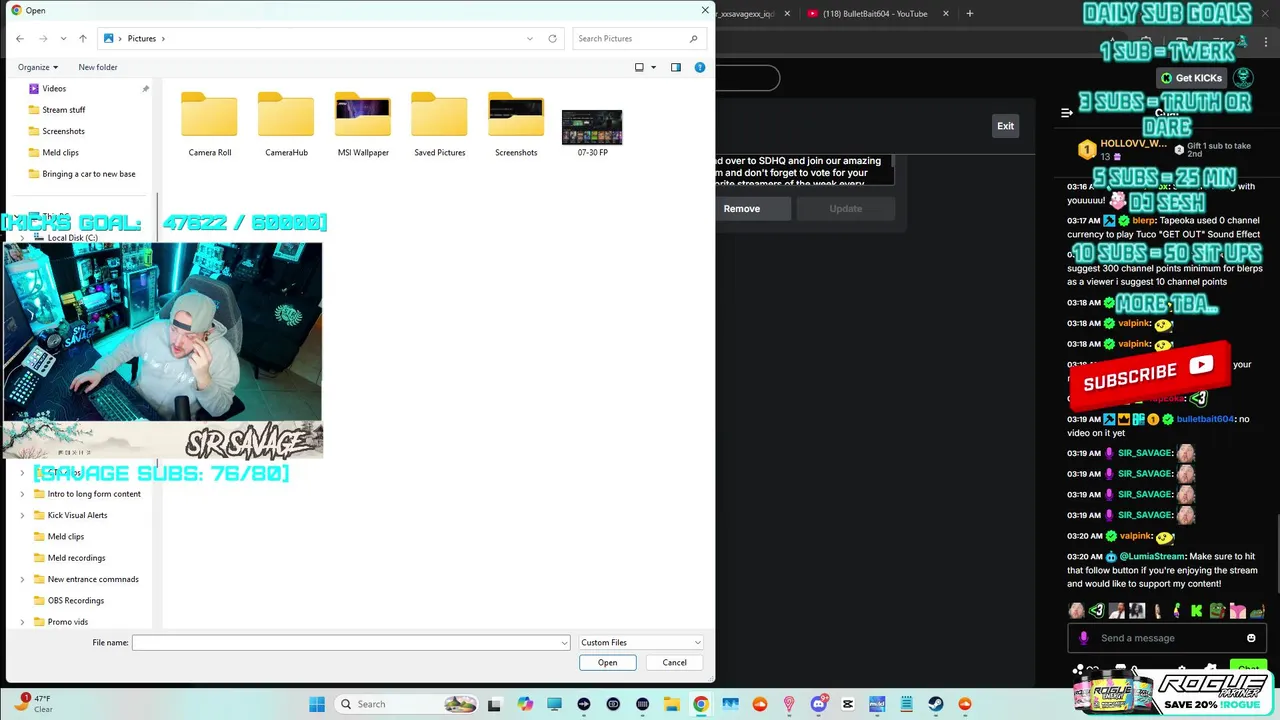Select Stream stuff in navigation pane
1280x720 pixels.
point(63,110)
